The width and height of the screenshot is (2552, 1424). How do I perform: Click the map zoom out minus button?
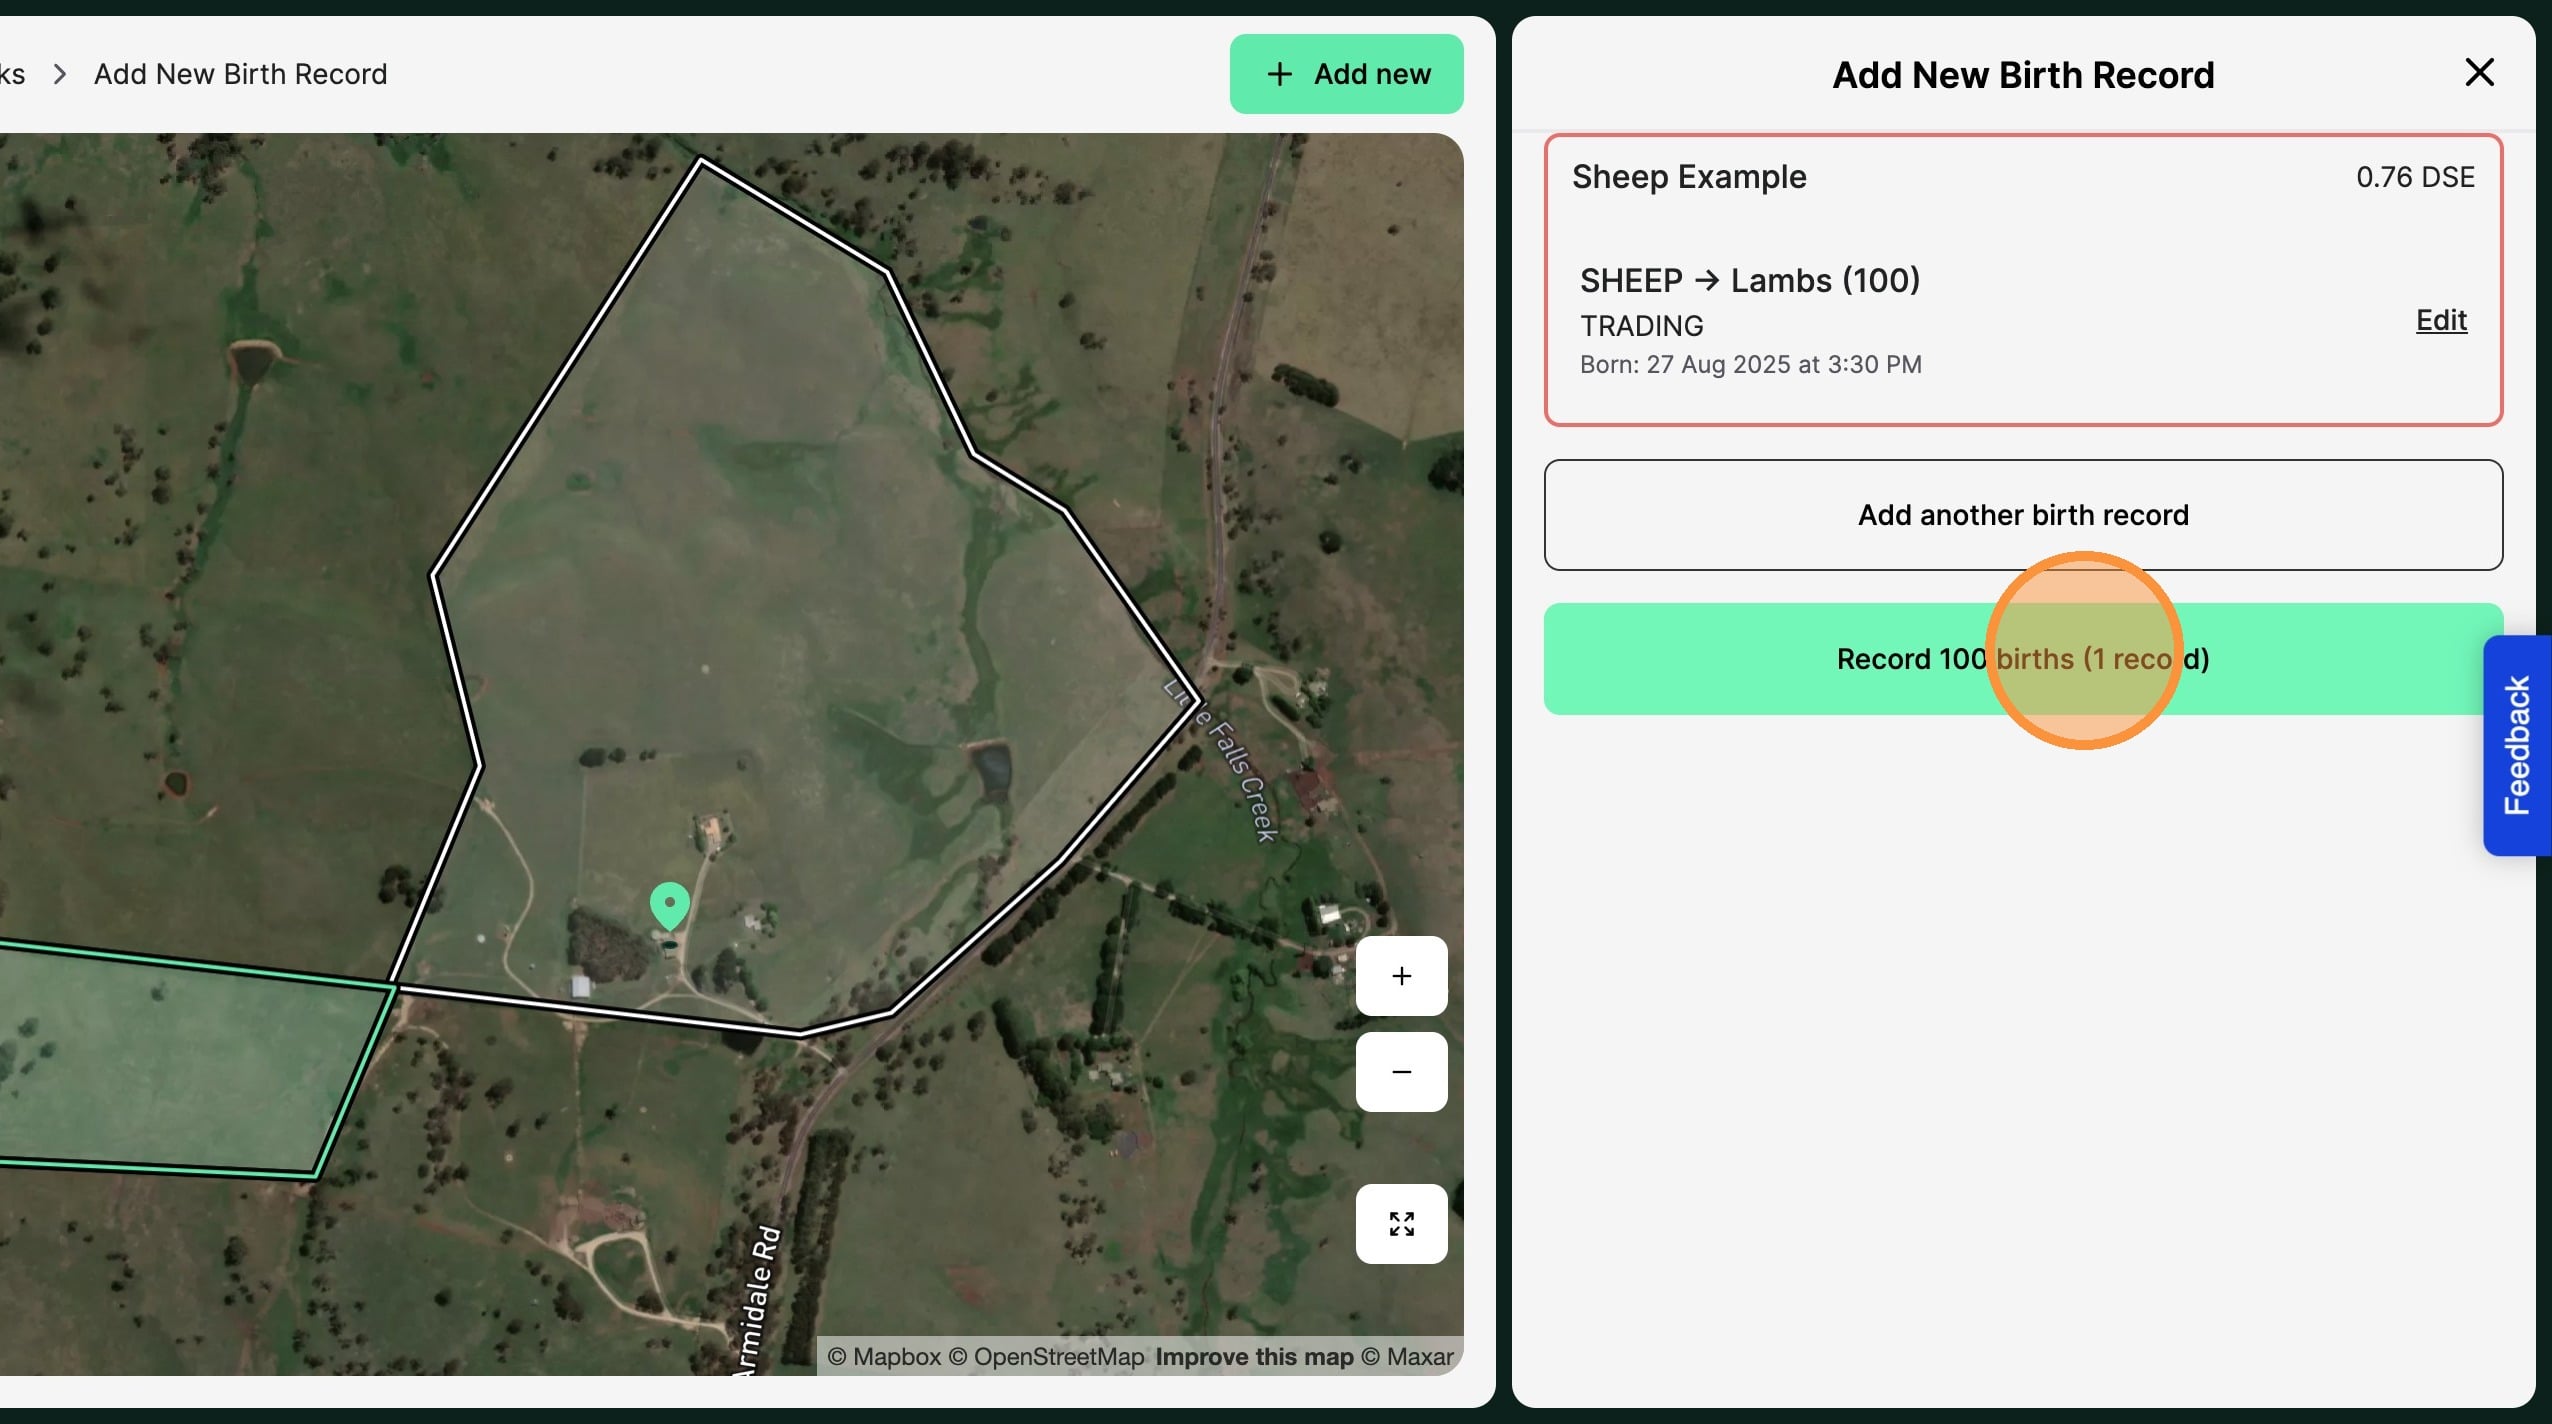tap(1401, 1072)
